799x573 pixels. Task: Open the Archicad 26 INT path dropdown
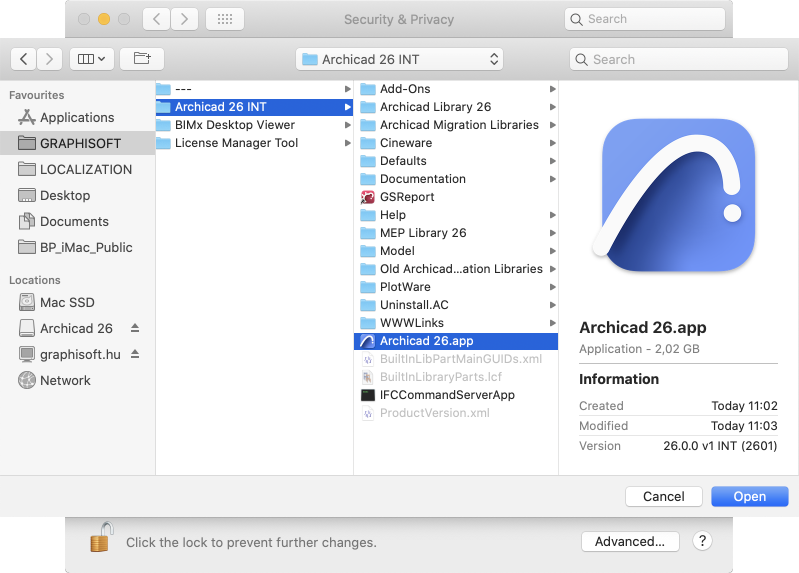coord(399,59)
